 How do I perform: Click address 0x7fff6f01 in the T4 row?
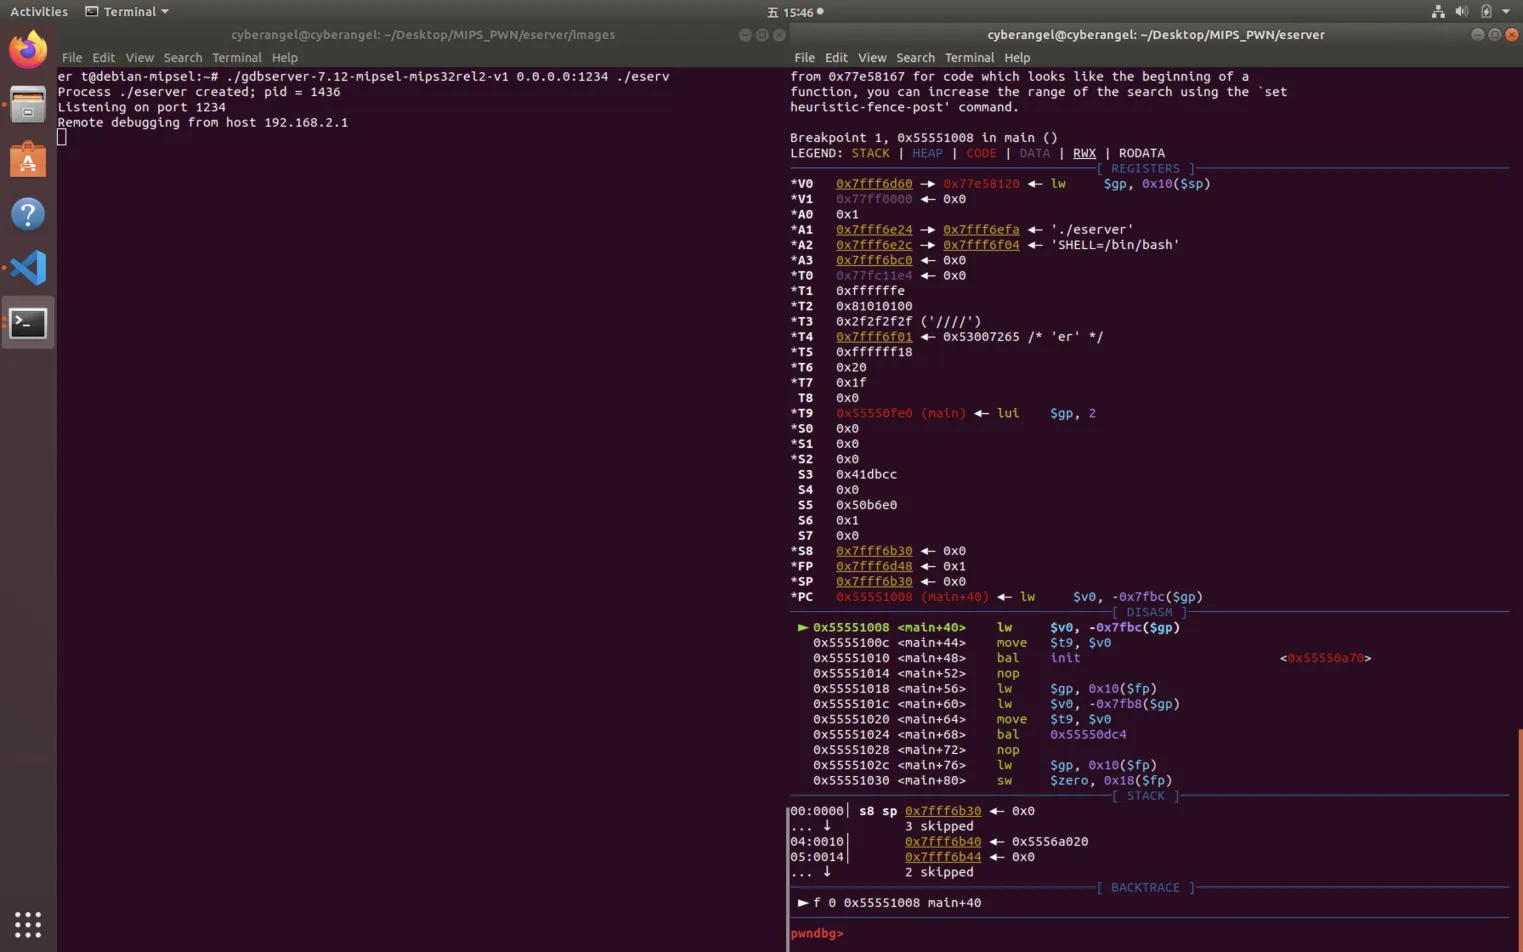[874, 337]
